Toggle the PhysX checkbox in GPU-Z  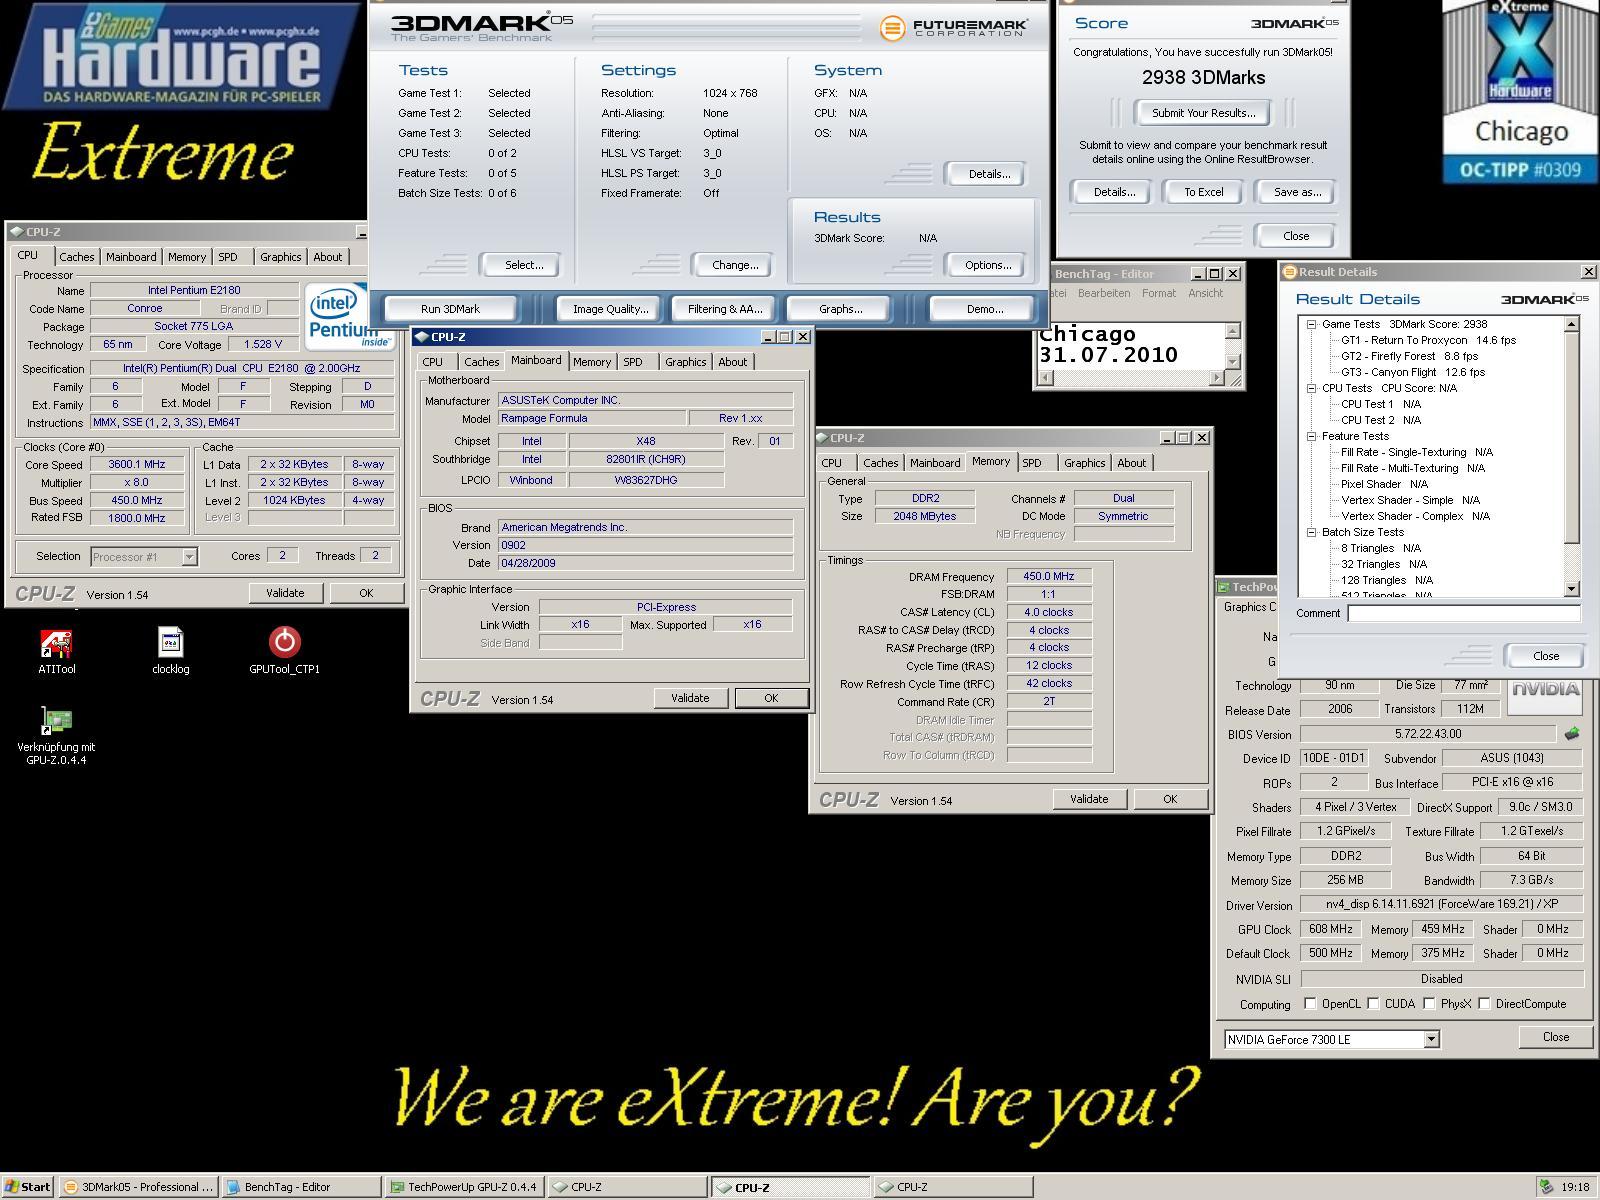[1429, 1004]
